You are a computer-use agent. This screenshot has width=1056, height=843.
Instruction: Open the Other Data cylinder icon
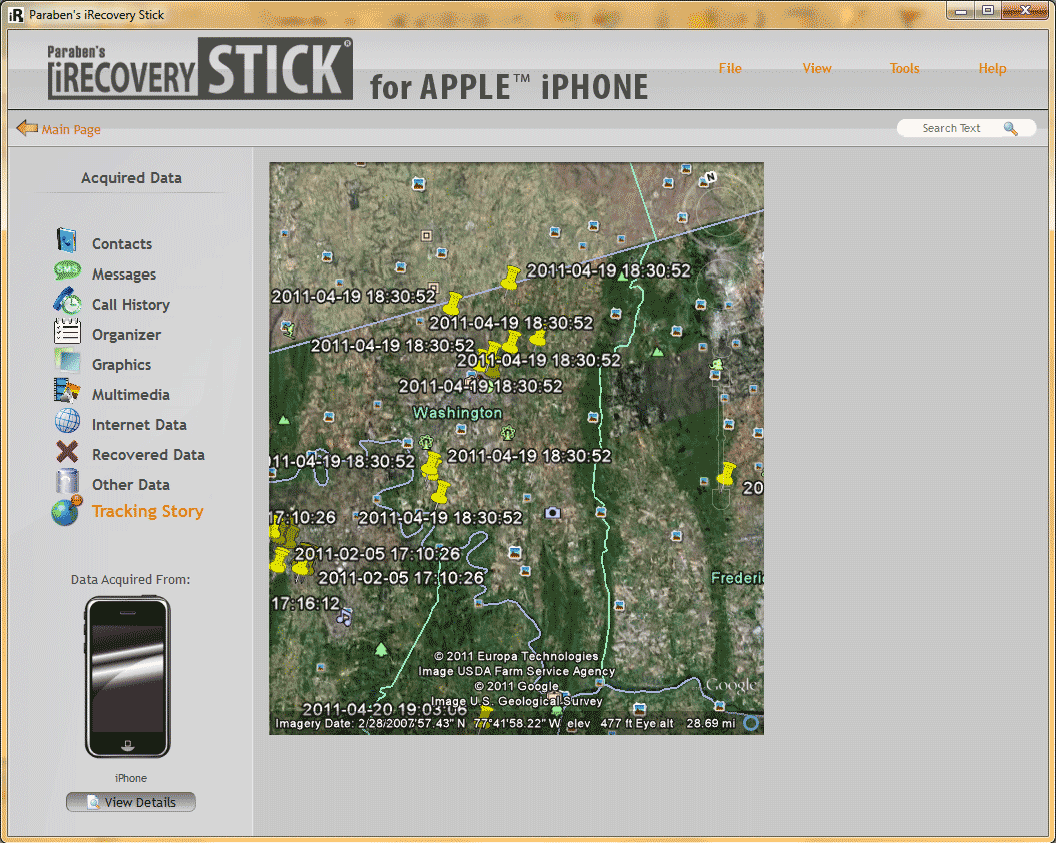(67, 481)
